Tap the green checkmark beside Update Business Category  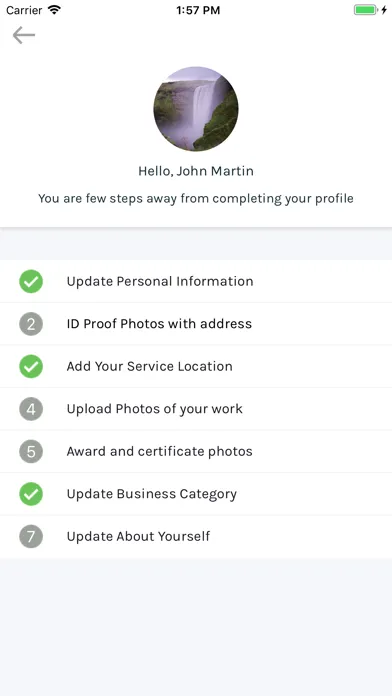pos(31,494)
